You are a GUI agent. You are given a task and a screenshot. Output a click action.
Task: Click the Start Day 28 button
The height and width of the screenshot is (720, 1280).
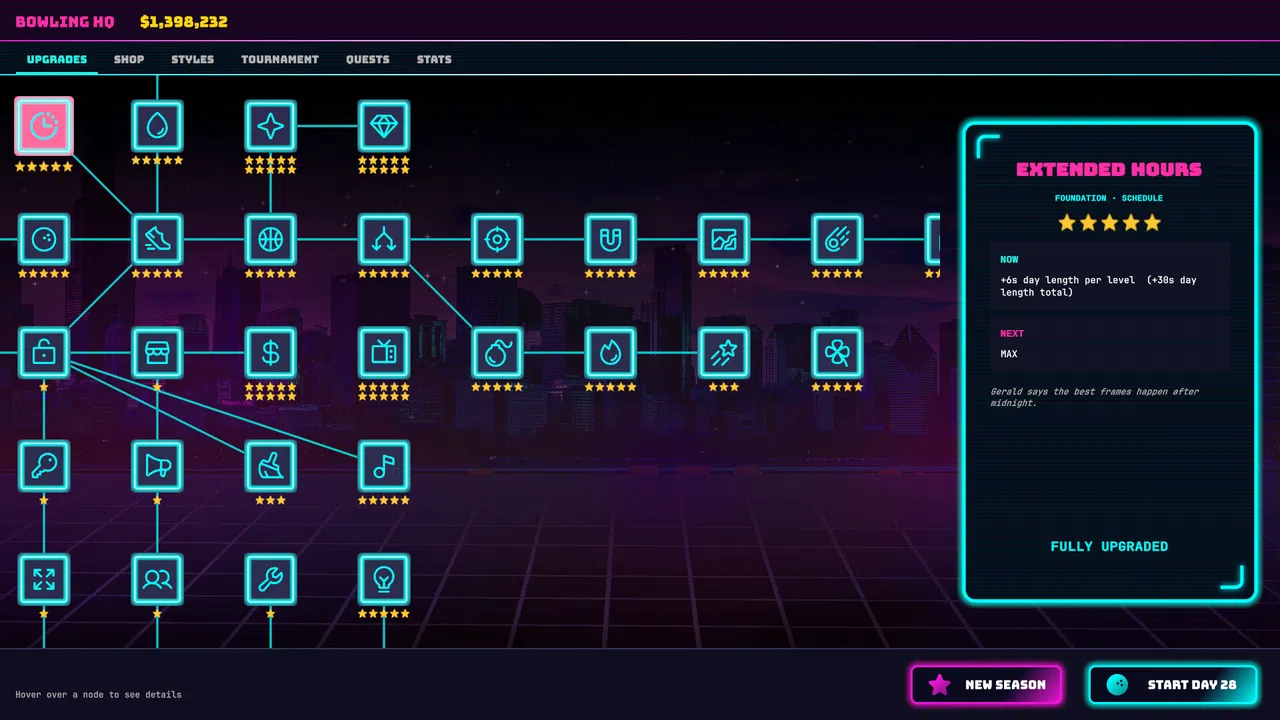pos(1173,685)
